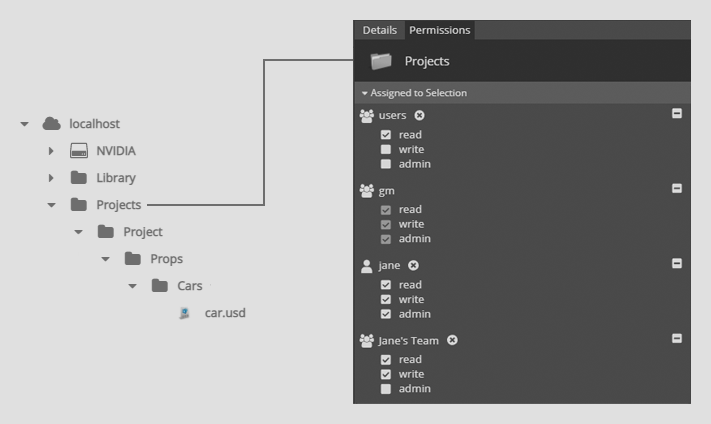This screenshot has width=711, height=424.
Task: Collapse the Props folder arrow
Action: (105, 259)
